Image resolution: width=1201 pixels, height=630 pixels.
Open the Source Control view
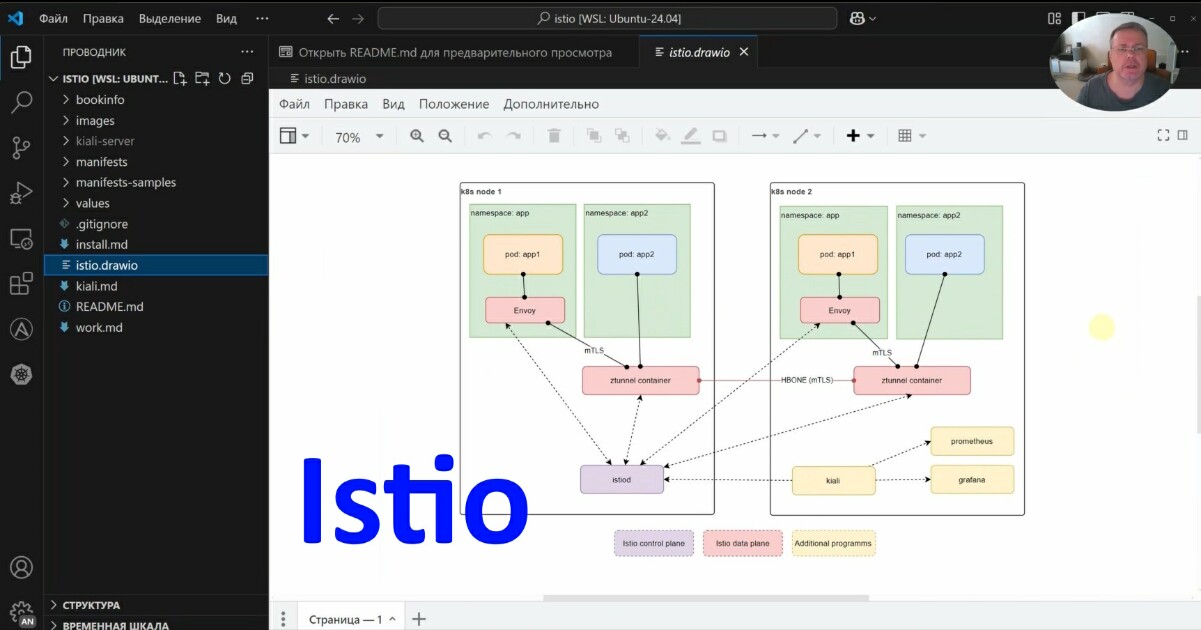point(21,148)
